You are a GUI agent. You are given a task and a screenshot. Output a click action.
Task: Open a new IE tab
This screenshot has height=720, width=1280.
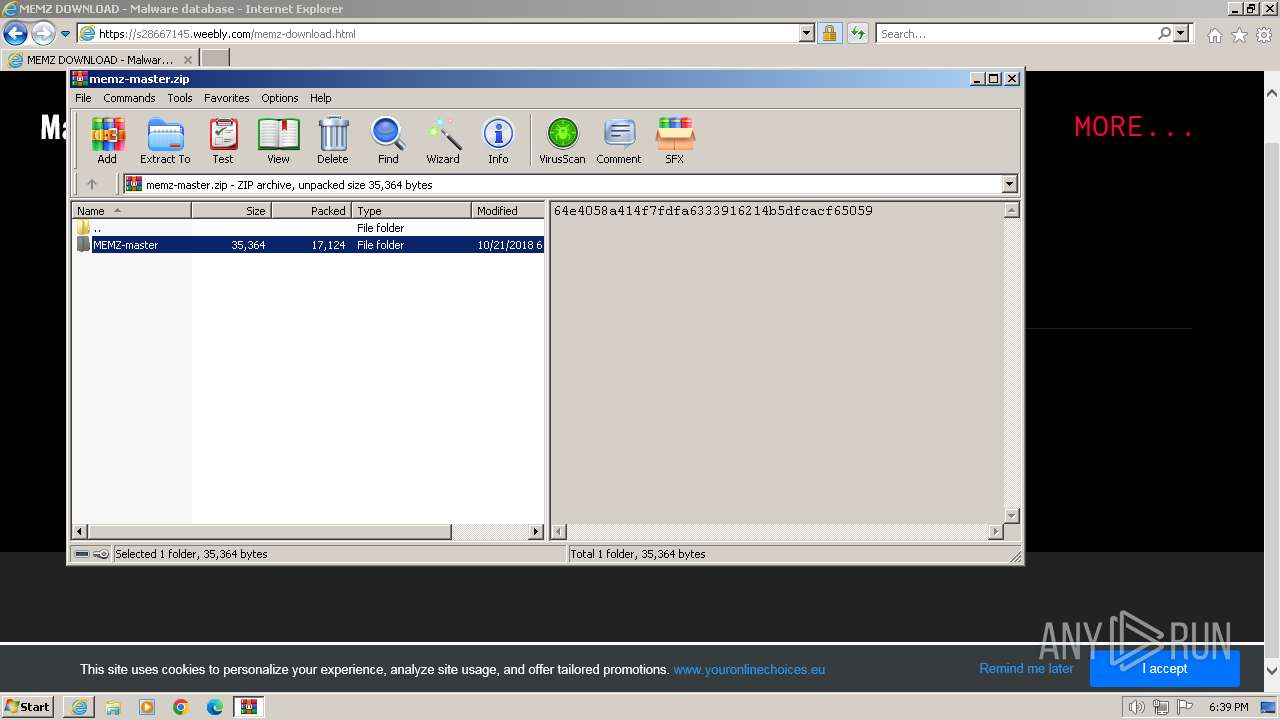pos(215,59)
